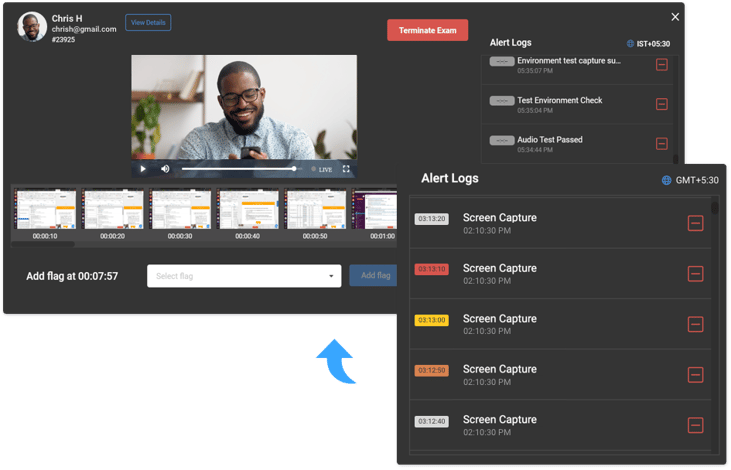Viewport: 731px width, 470px height.
Task: Select the red 03:13:10 timestamp badge
Action: click(x=432, y=269)
